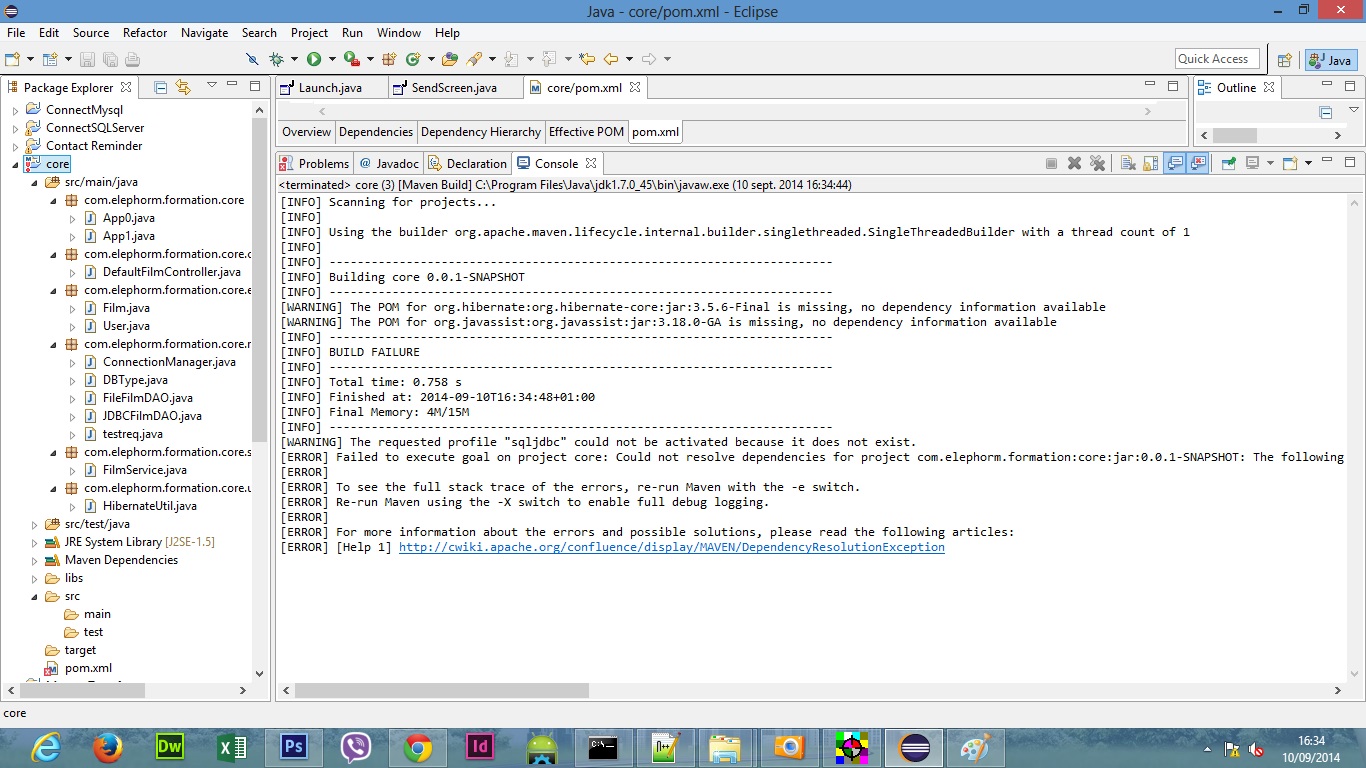Collapse all in Outline view
1366x768 pixels.
(1325, 112)
